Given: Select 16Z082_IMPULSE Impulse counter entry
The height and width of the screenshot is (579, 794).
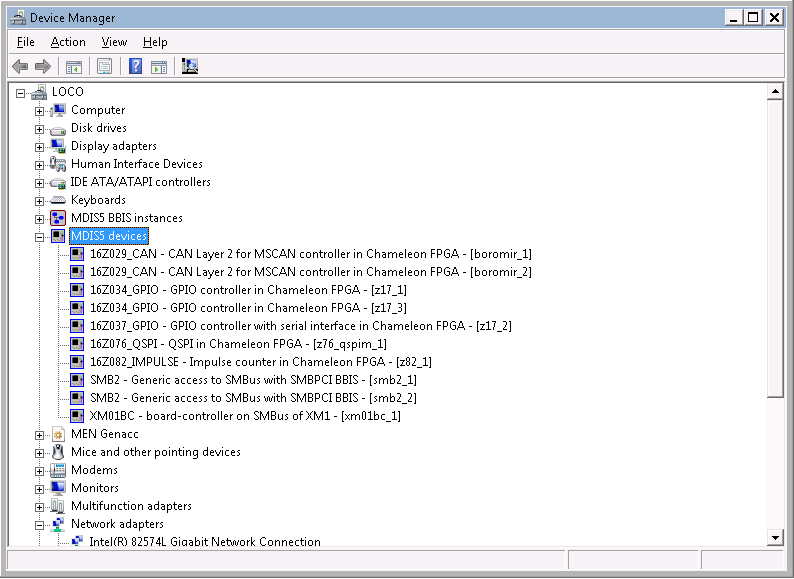Looking at the screenshot, I should [x=260, y=362].
